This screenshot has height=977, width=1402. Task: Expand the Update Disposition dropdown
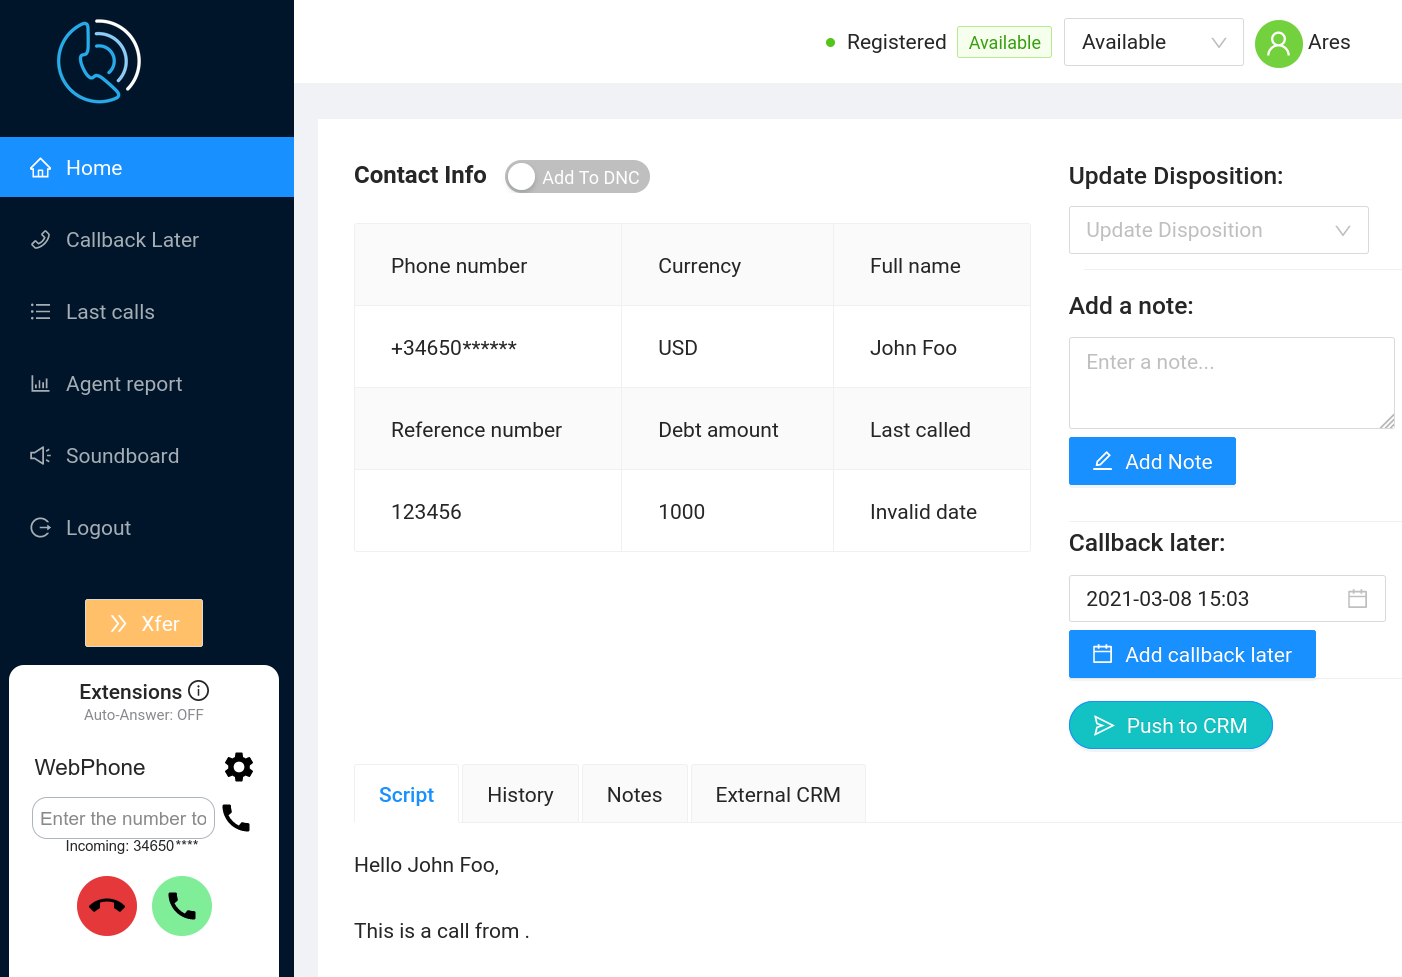[1218, 230]
